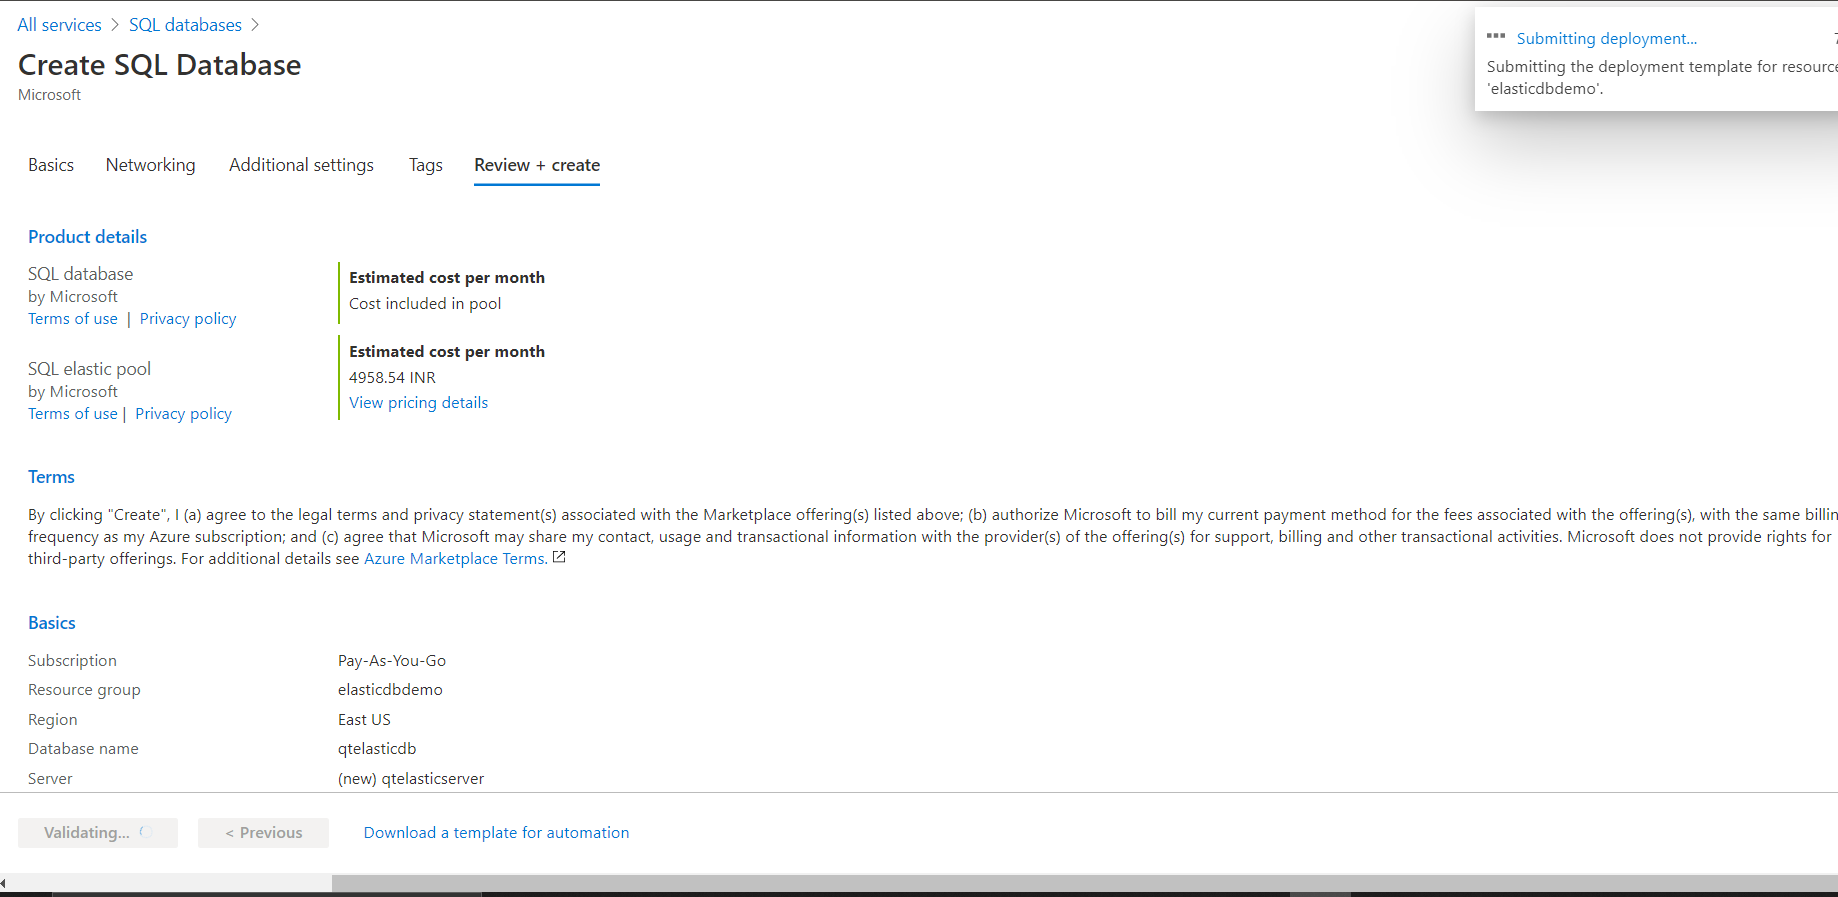Select the qtelasticdb database name value

[x=377, y=749]
